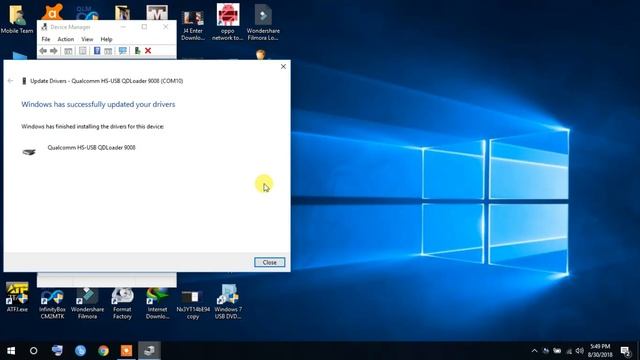Image resolution: width=640 pixels, height=360 pixels.
Task: Click computer icon next to Cortana on taskbar
Action: coord(57,351)
